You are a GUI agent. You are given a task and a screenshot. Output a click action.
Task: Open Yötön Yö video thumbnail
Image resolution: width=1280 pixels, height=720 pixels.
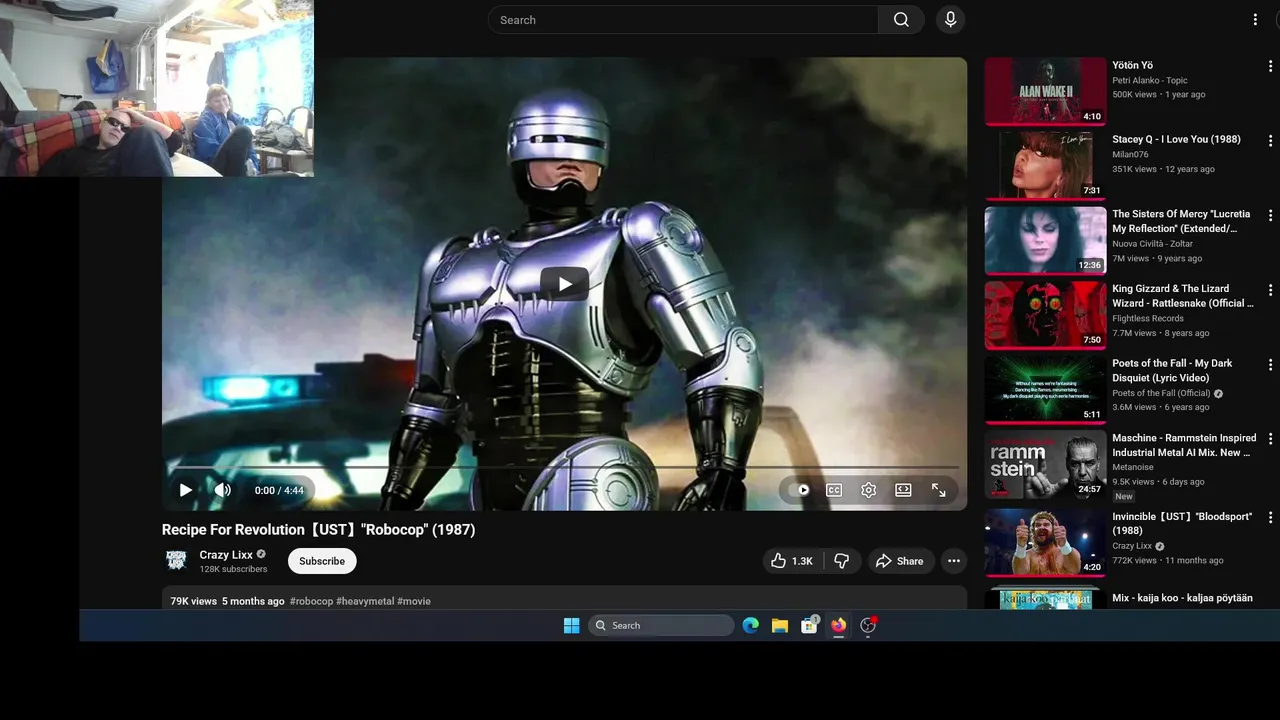[1045, 91]
